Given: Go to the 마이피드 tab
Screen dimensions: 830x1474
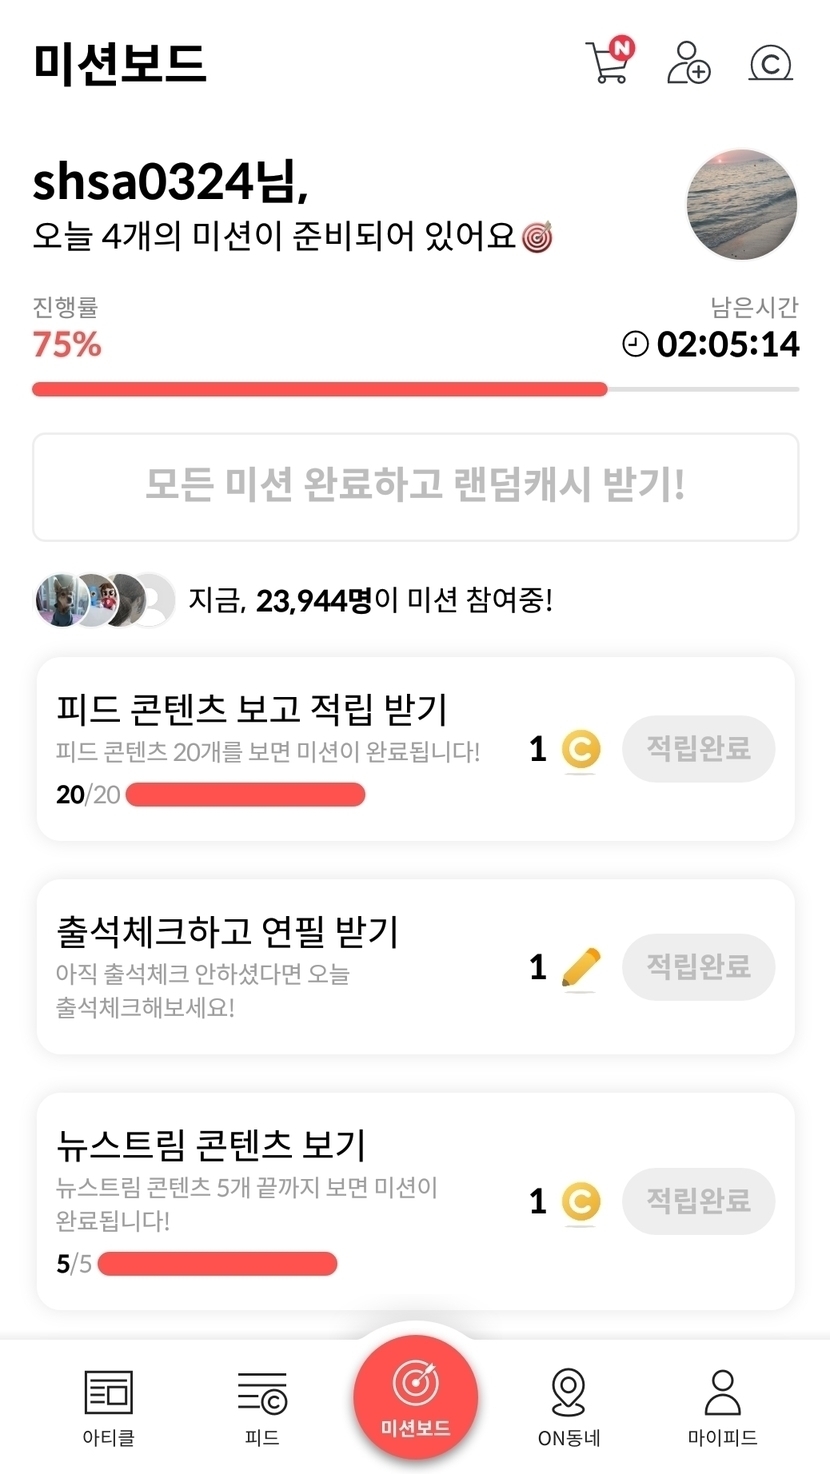Looking at the screenshot, I should 722,1406.
